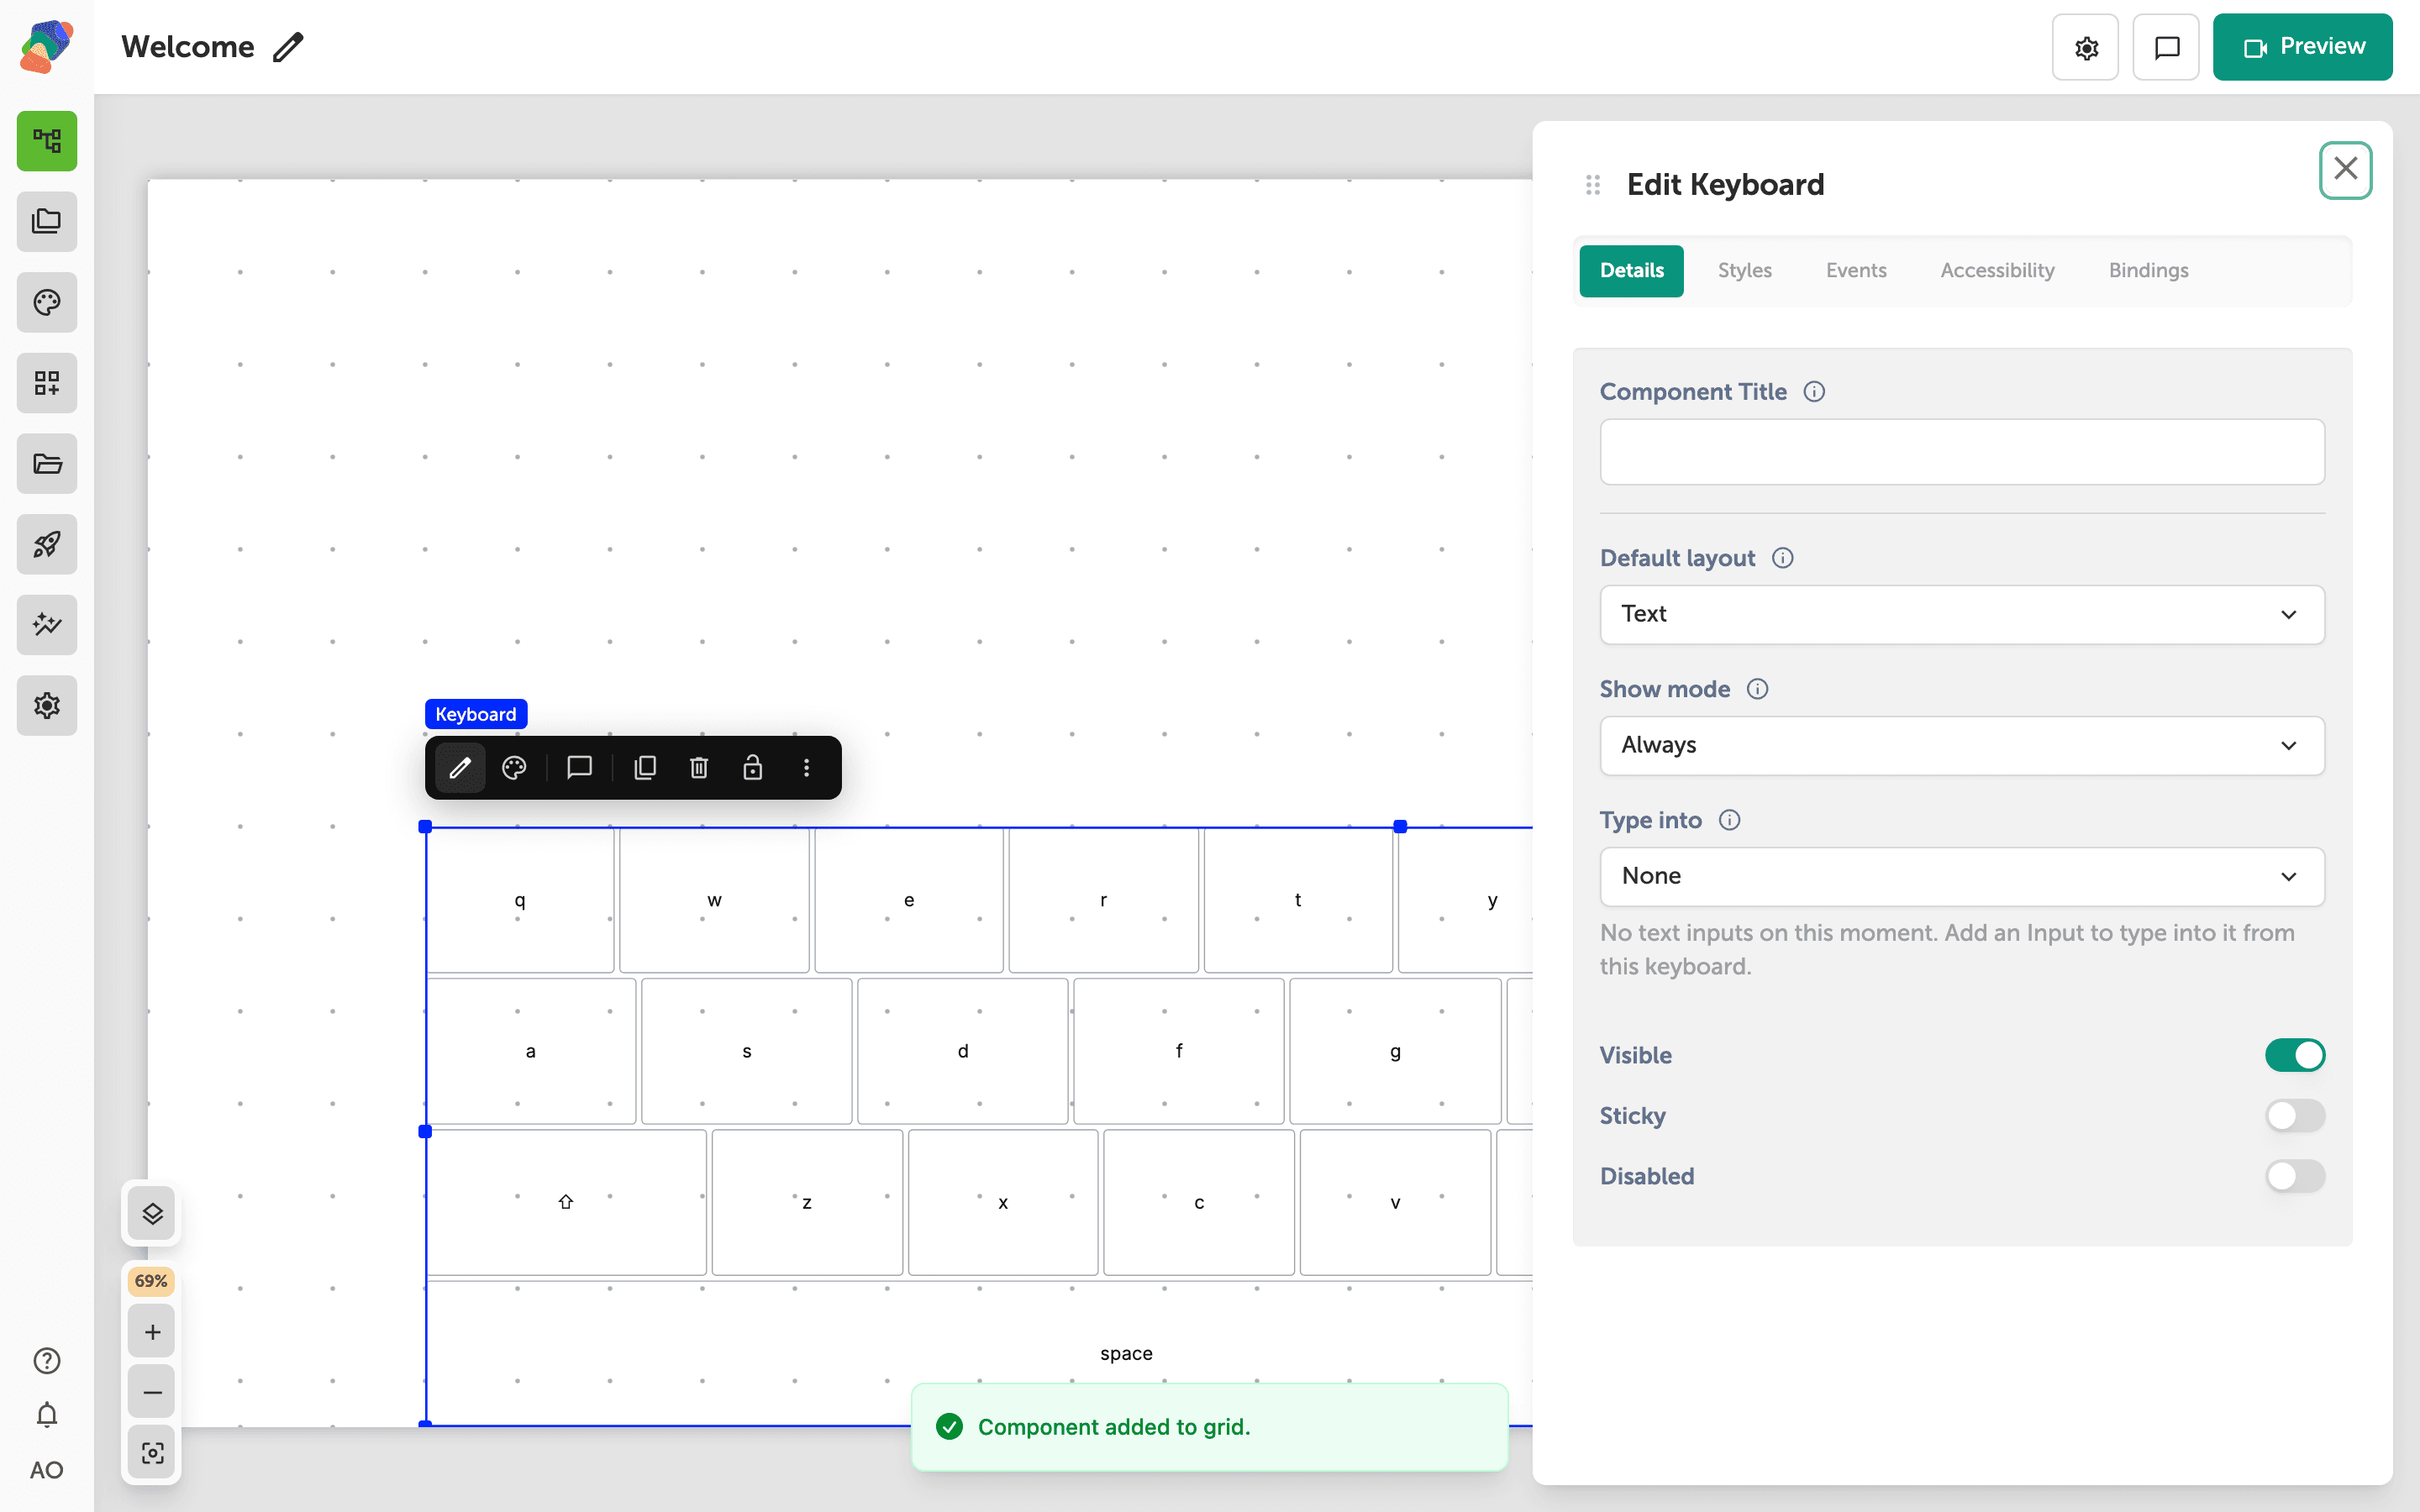Image resolution: width=2420 pixels, height=1512 pixels.
Task: Click the Component Title info icon
Action: pos(1814,392)
